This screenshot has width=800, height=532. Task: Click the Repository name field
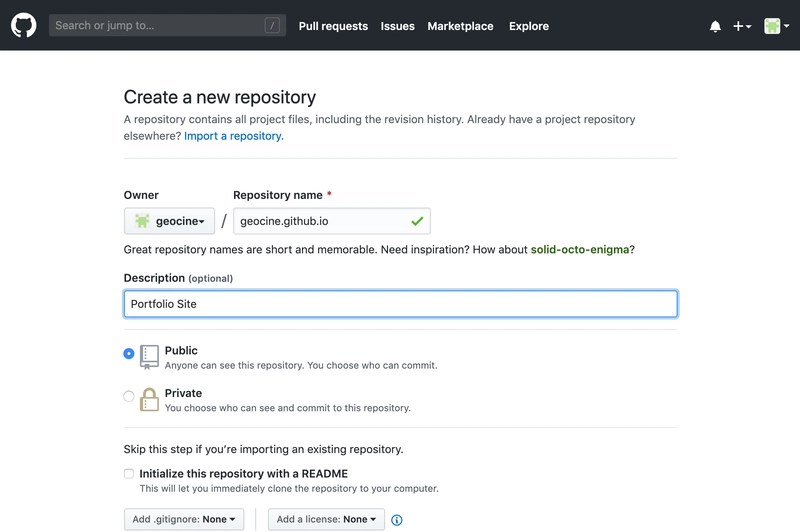[x=332, y=221]
